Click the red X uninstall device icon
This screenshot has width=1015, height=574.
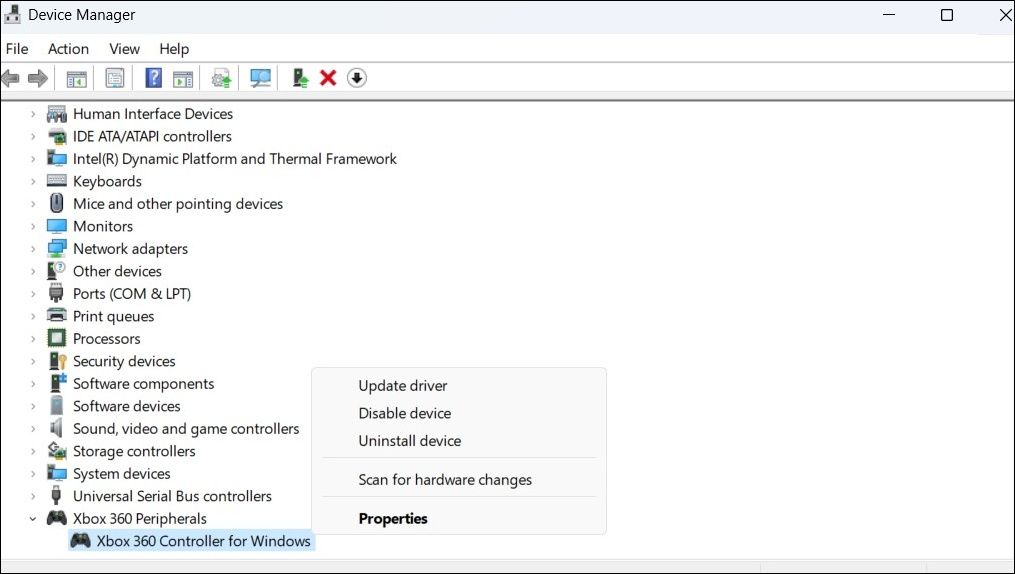[x=328, y=78]
